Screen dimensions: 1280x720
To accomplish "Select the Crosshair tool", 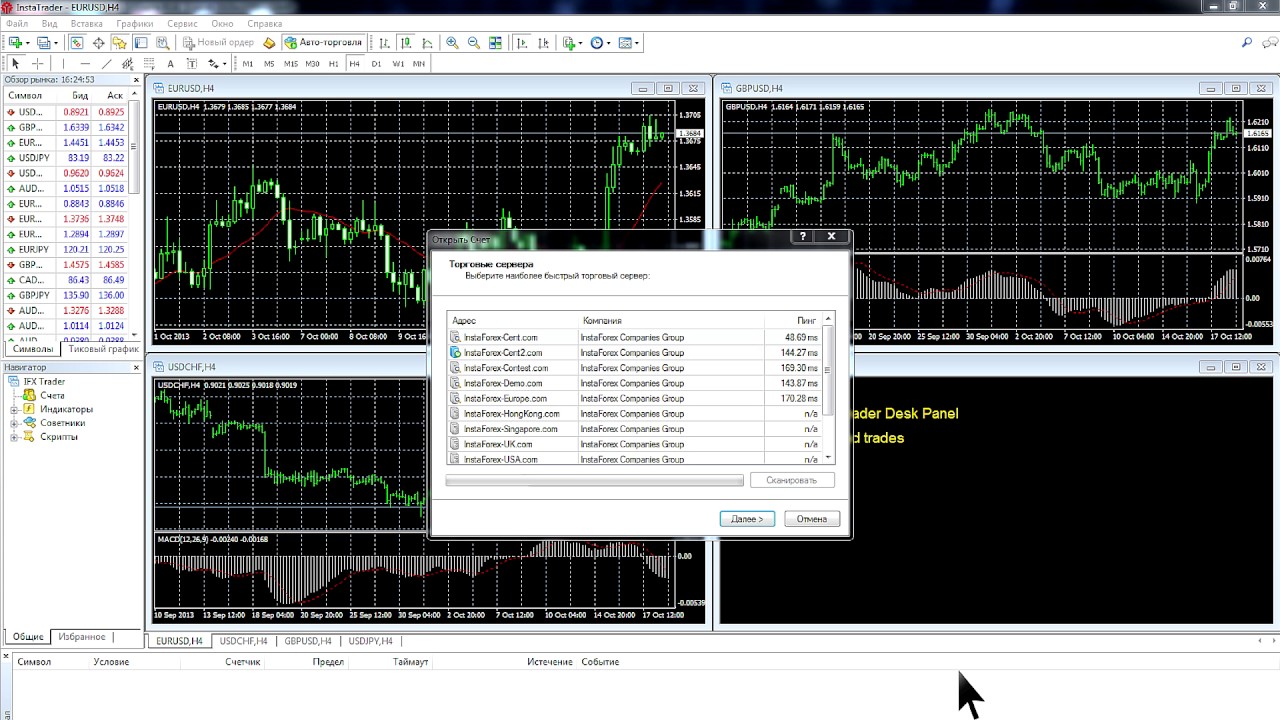I will [37, 64].
